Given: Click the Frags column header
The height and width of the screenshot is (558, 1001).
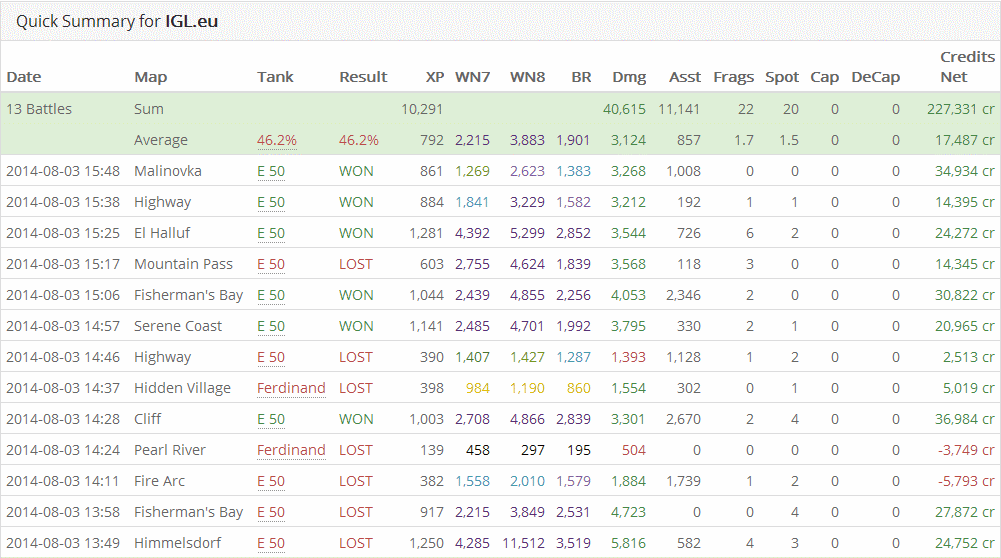Looking at the screenshot, I should point(734,77).
